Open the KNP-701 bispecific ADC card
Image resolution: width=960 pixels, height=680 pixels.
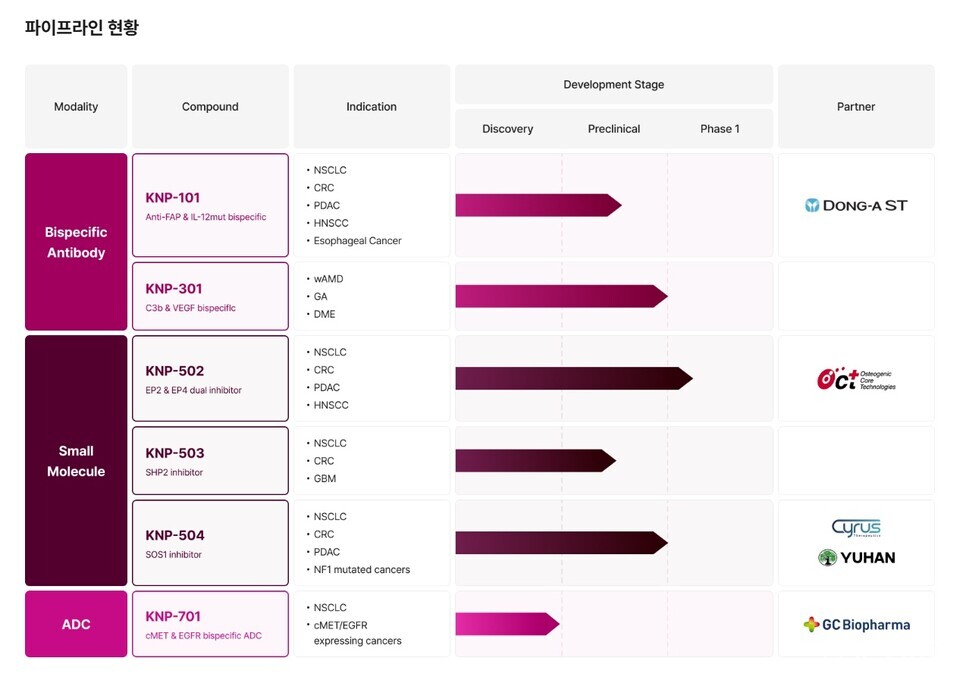coord(210,624)
